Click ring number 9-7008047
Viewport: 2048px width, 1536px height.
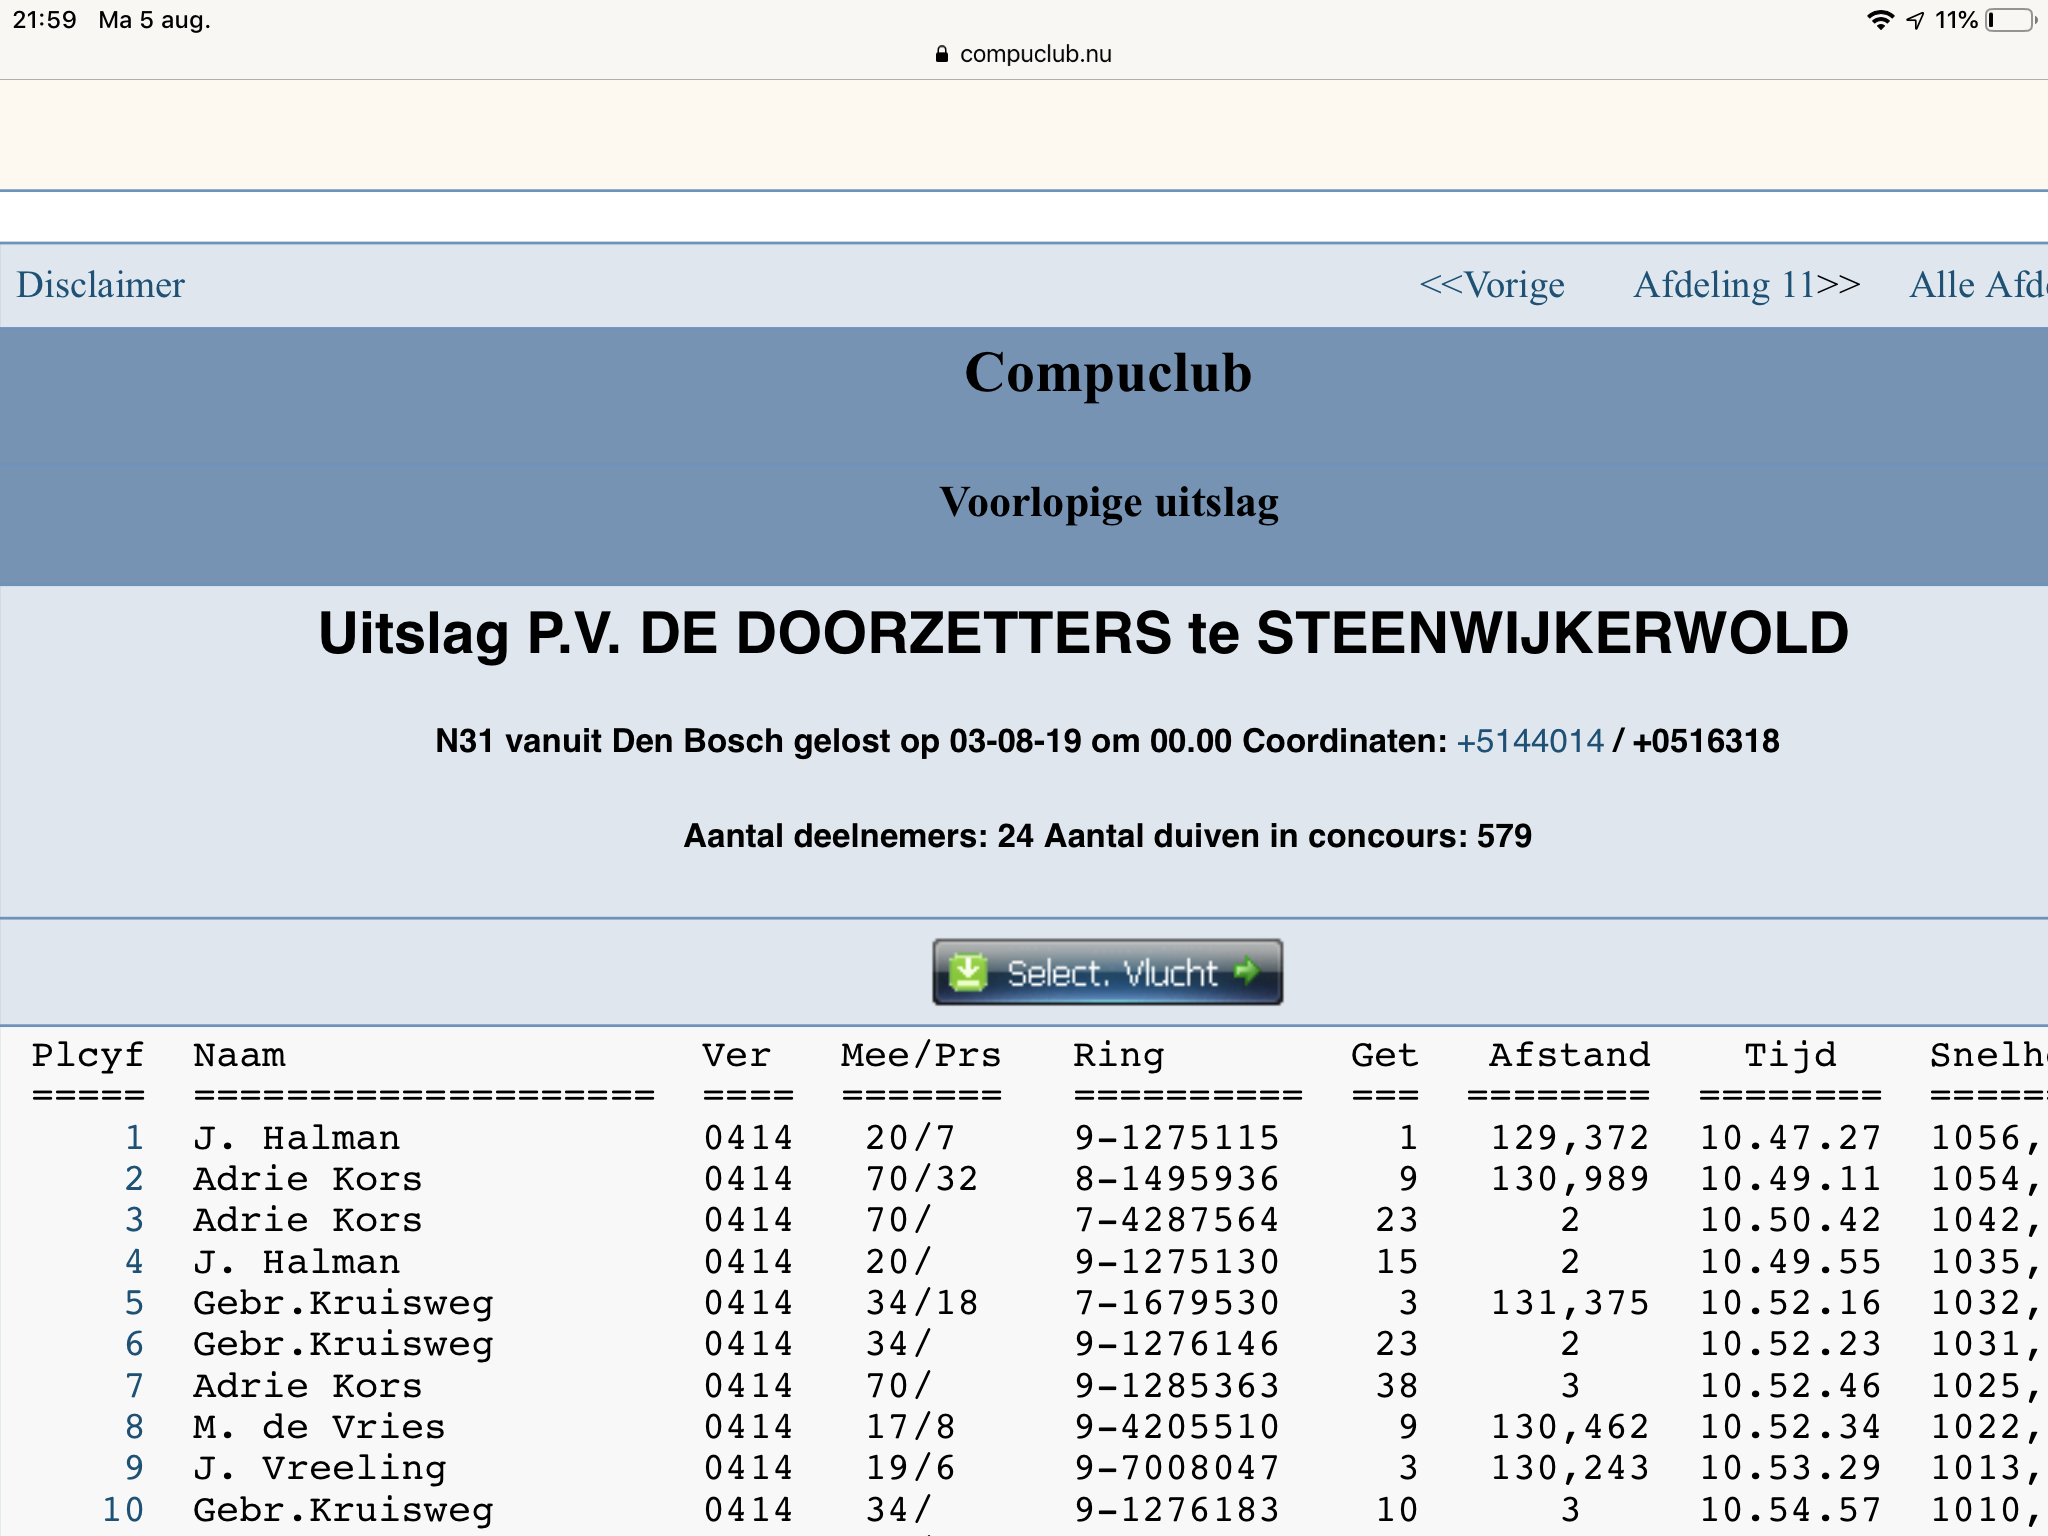[x=1177, y=1468]
